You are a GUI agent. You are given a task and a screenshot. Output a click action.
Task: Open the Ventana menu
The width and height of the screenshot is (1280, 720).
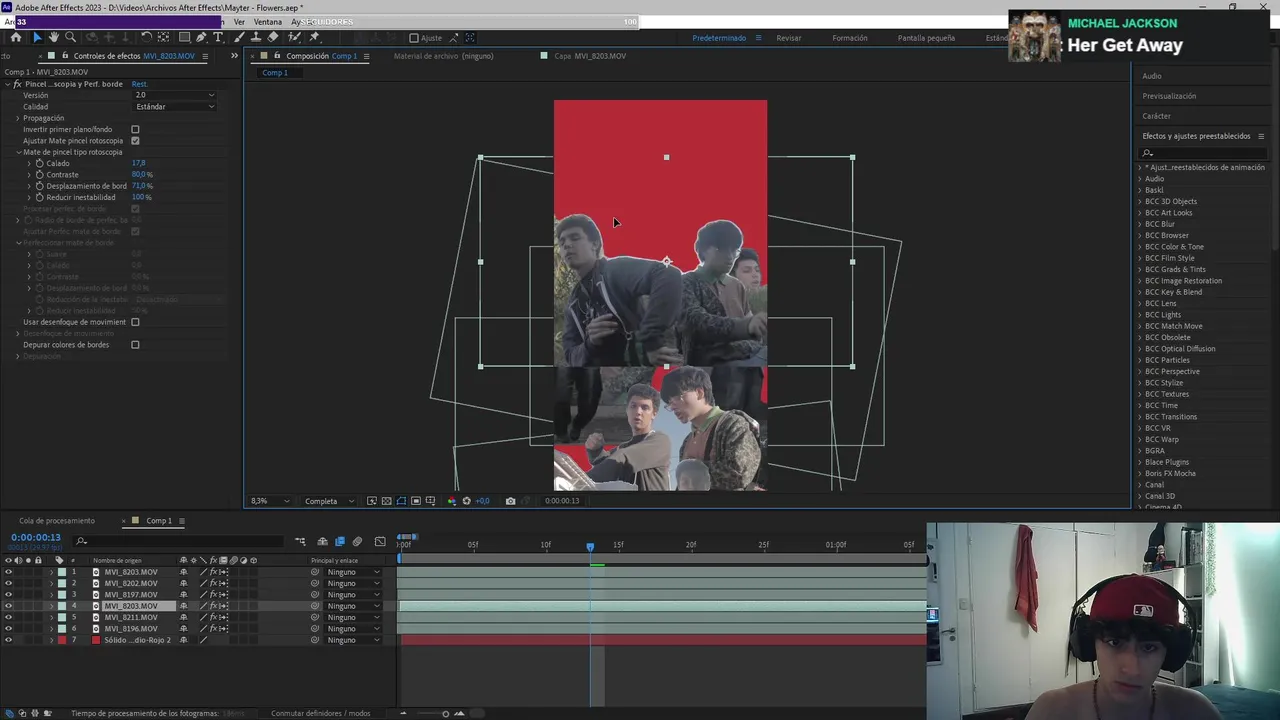point(267,22)
